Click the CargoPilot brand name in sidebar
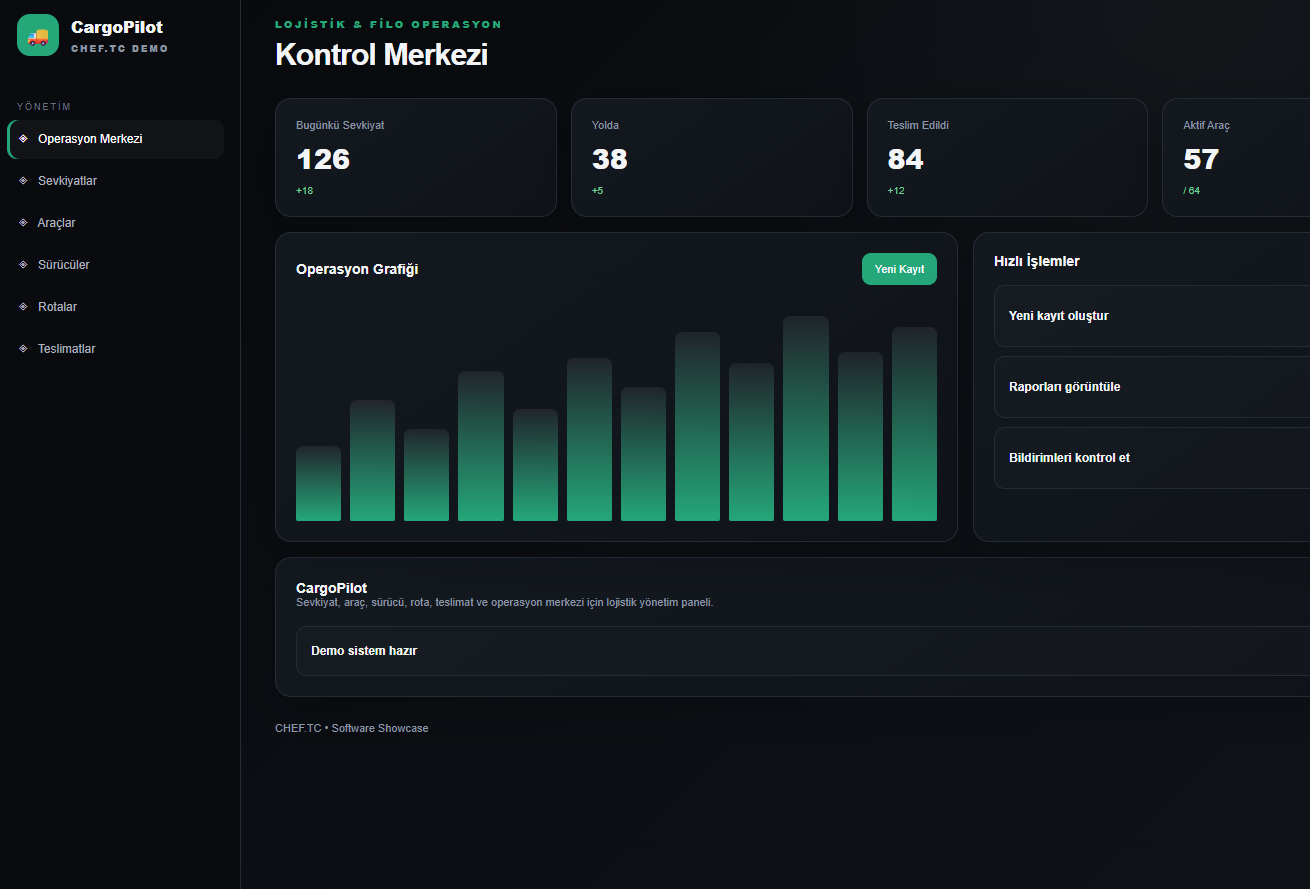Viewport: 1310px width, 889px height. pyautogui.click(x=117, y=27)
